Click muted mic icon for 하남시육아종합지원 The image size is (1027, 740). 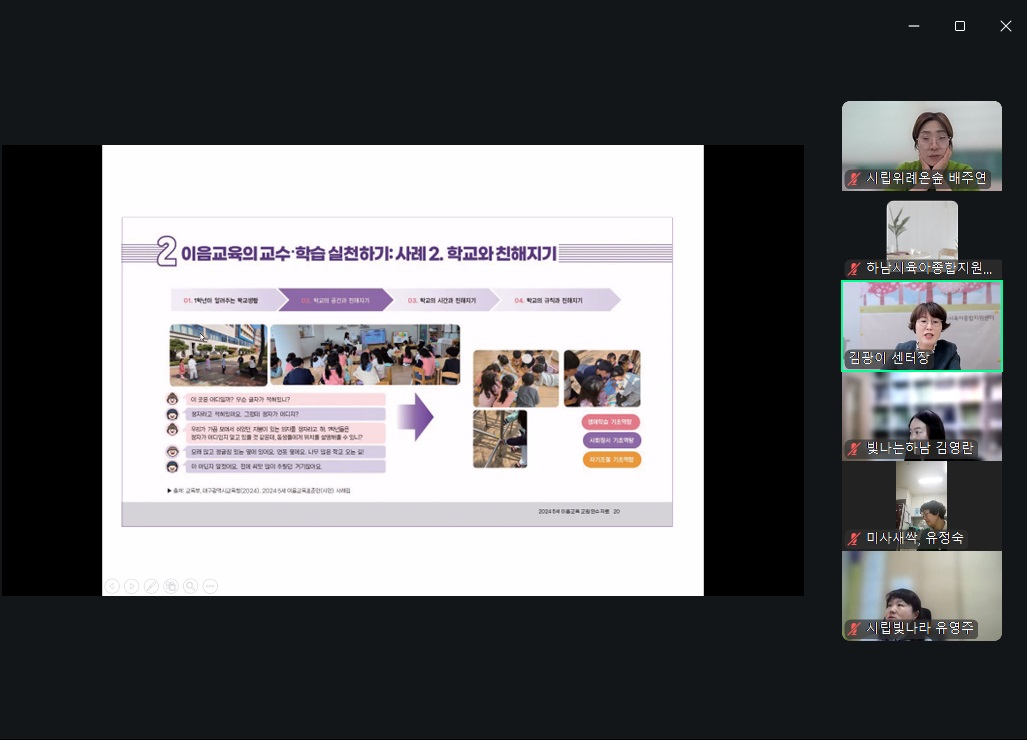[x=854, y=268]
